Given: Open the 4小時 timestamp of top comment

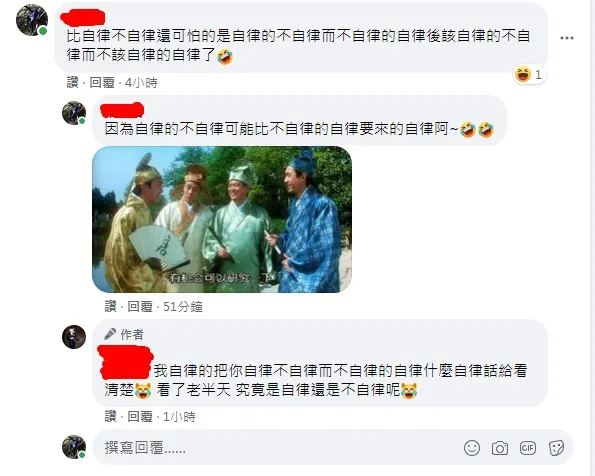Looking at the screenshot, I should 141,82.
